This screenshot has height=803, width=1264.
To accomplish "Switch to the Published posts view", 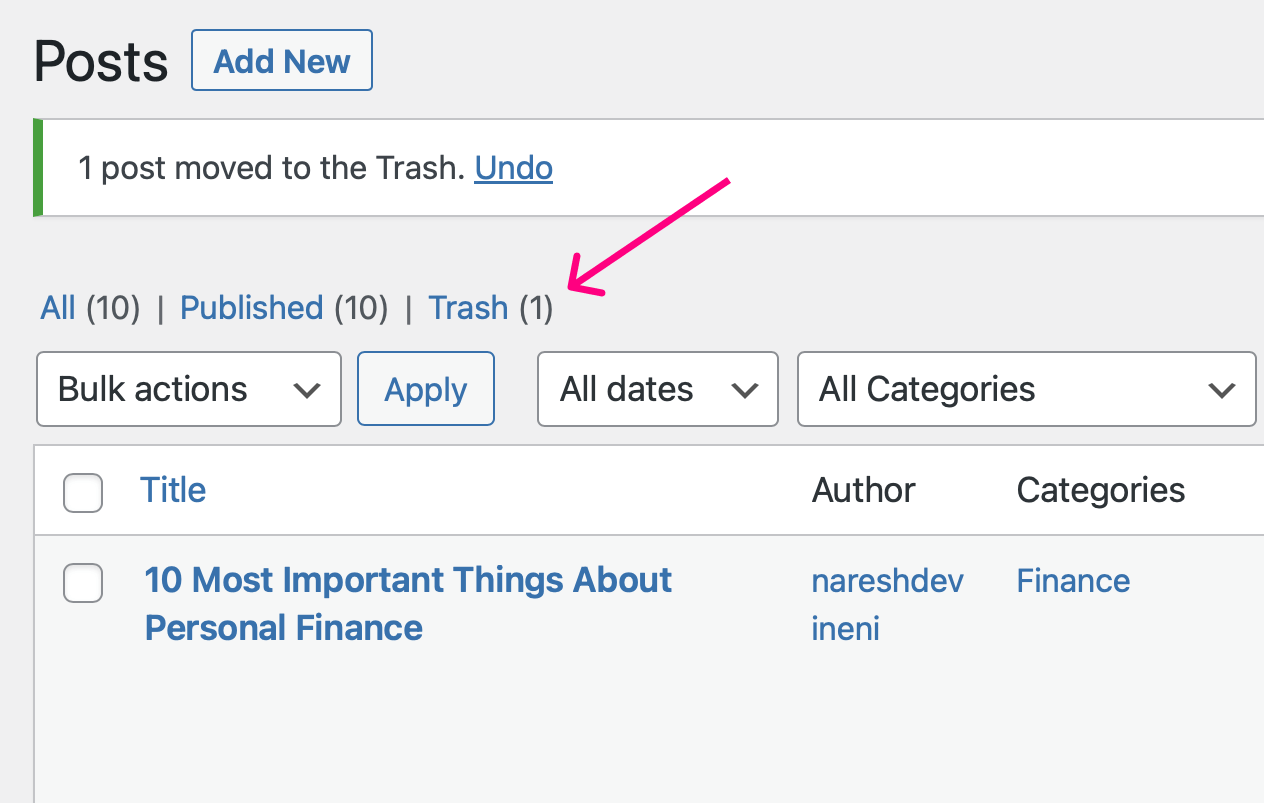I will (x=251, y=308).
